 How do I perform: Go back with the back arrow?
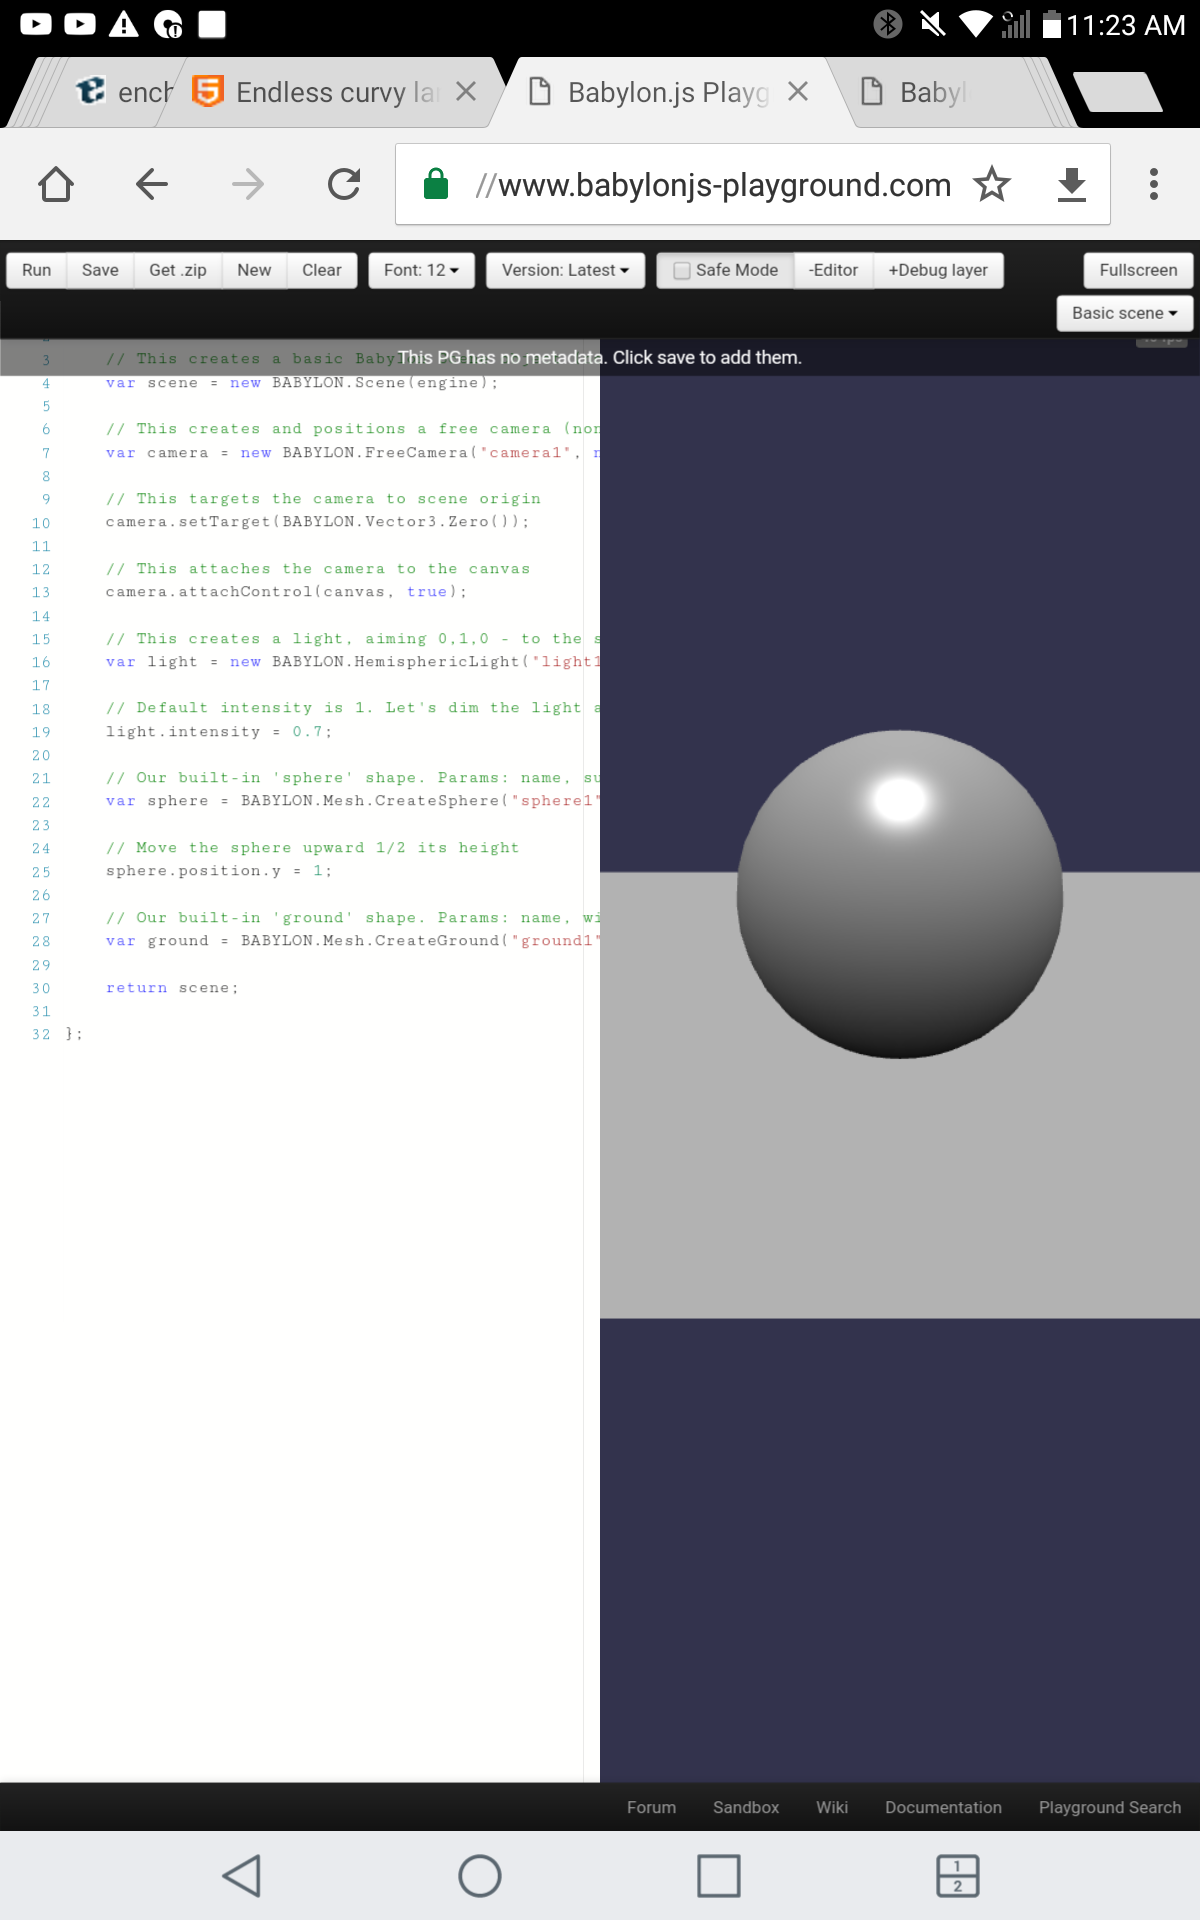[152, 184]
